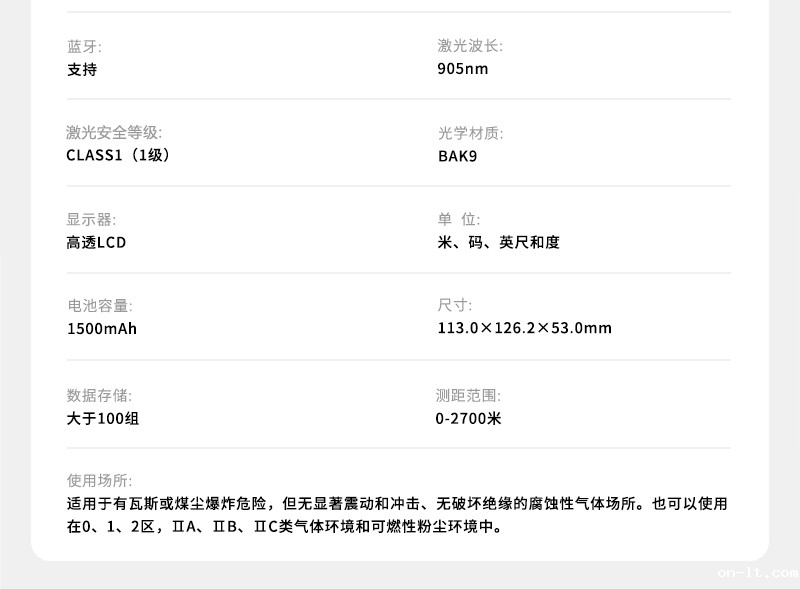Select the 大于100组 storage value
The image size is (800, 589).
pyautogui.click(x=102, y=418)
